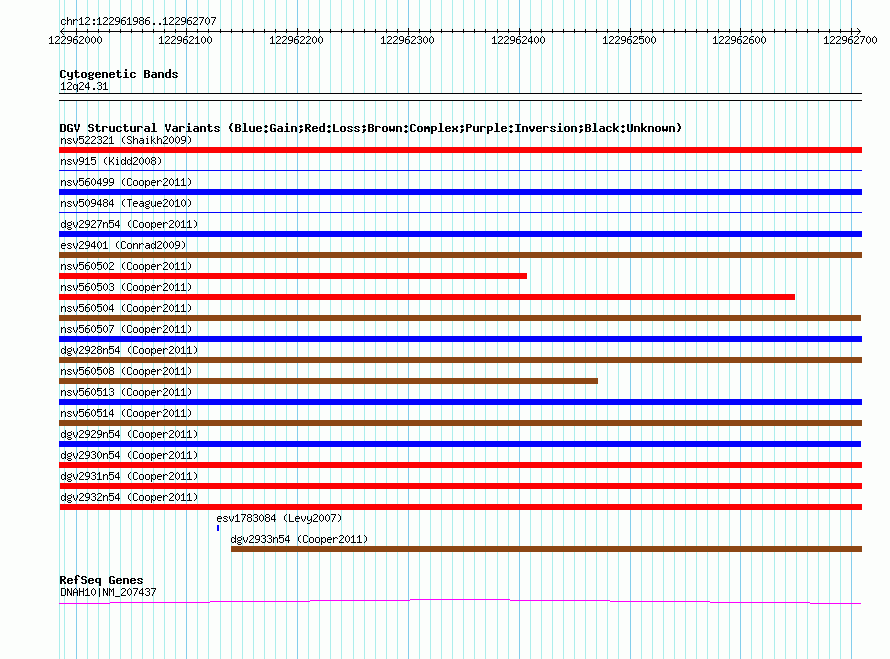Select the nsv560514 (Cooper2011) label
This screenshot has height=659, width=890.
click(x=126, y=413)
